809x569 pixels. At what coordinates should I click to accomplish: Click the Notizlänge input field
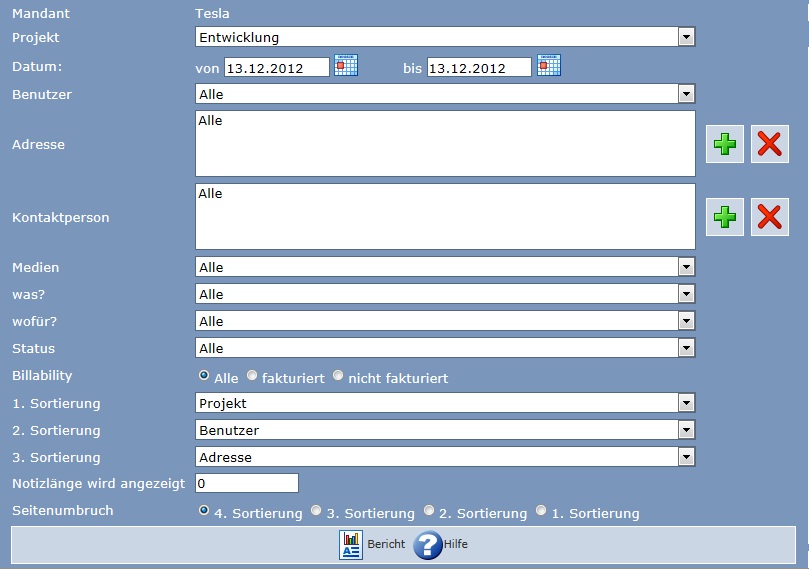(x=247, y=484)
